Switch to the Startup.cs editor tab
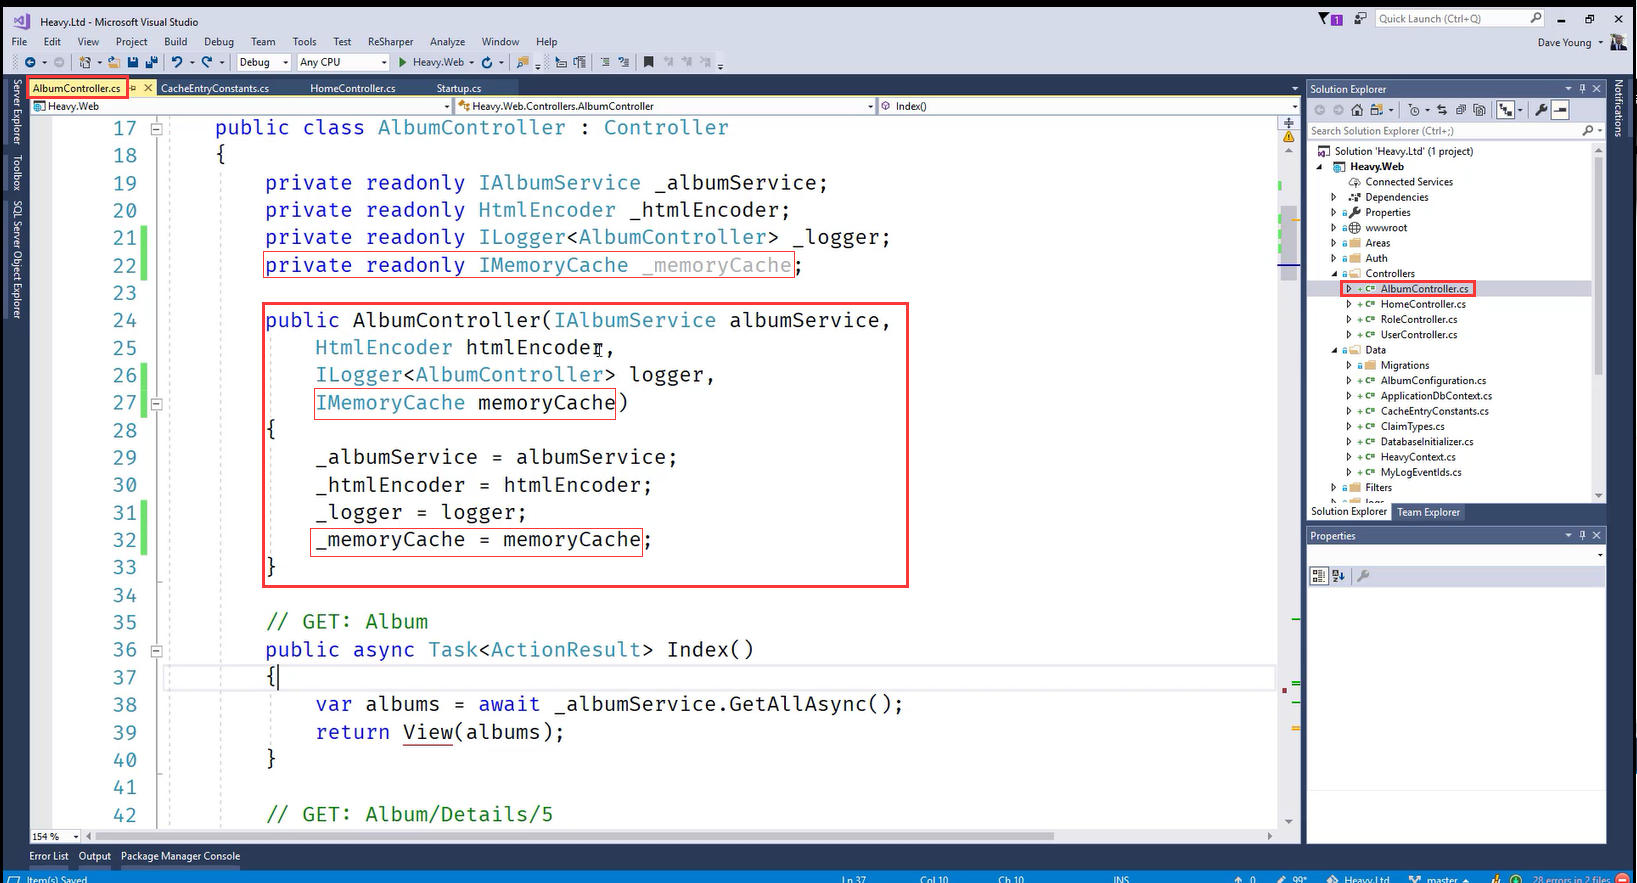Screen dimensions: 1637x883 coord(459,88)
